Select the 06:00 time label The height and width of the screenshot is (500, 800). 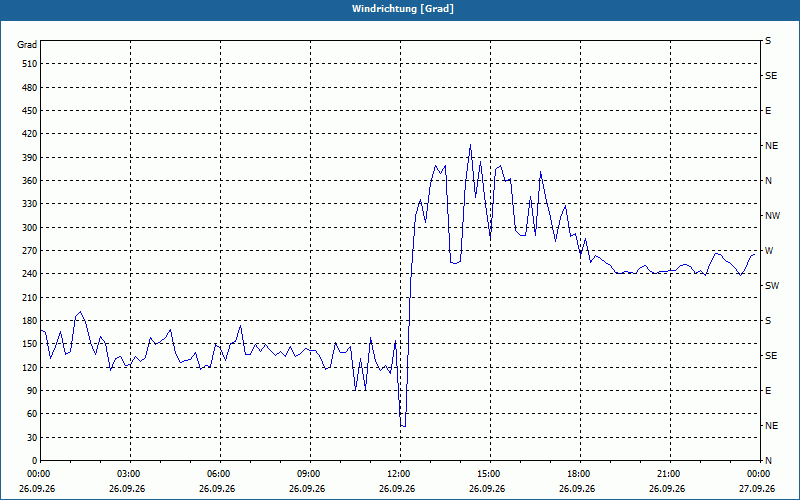219,474
